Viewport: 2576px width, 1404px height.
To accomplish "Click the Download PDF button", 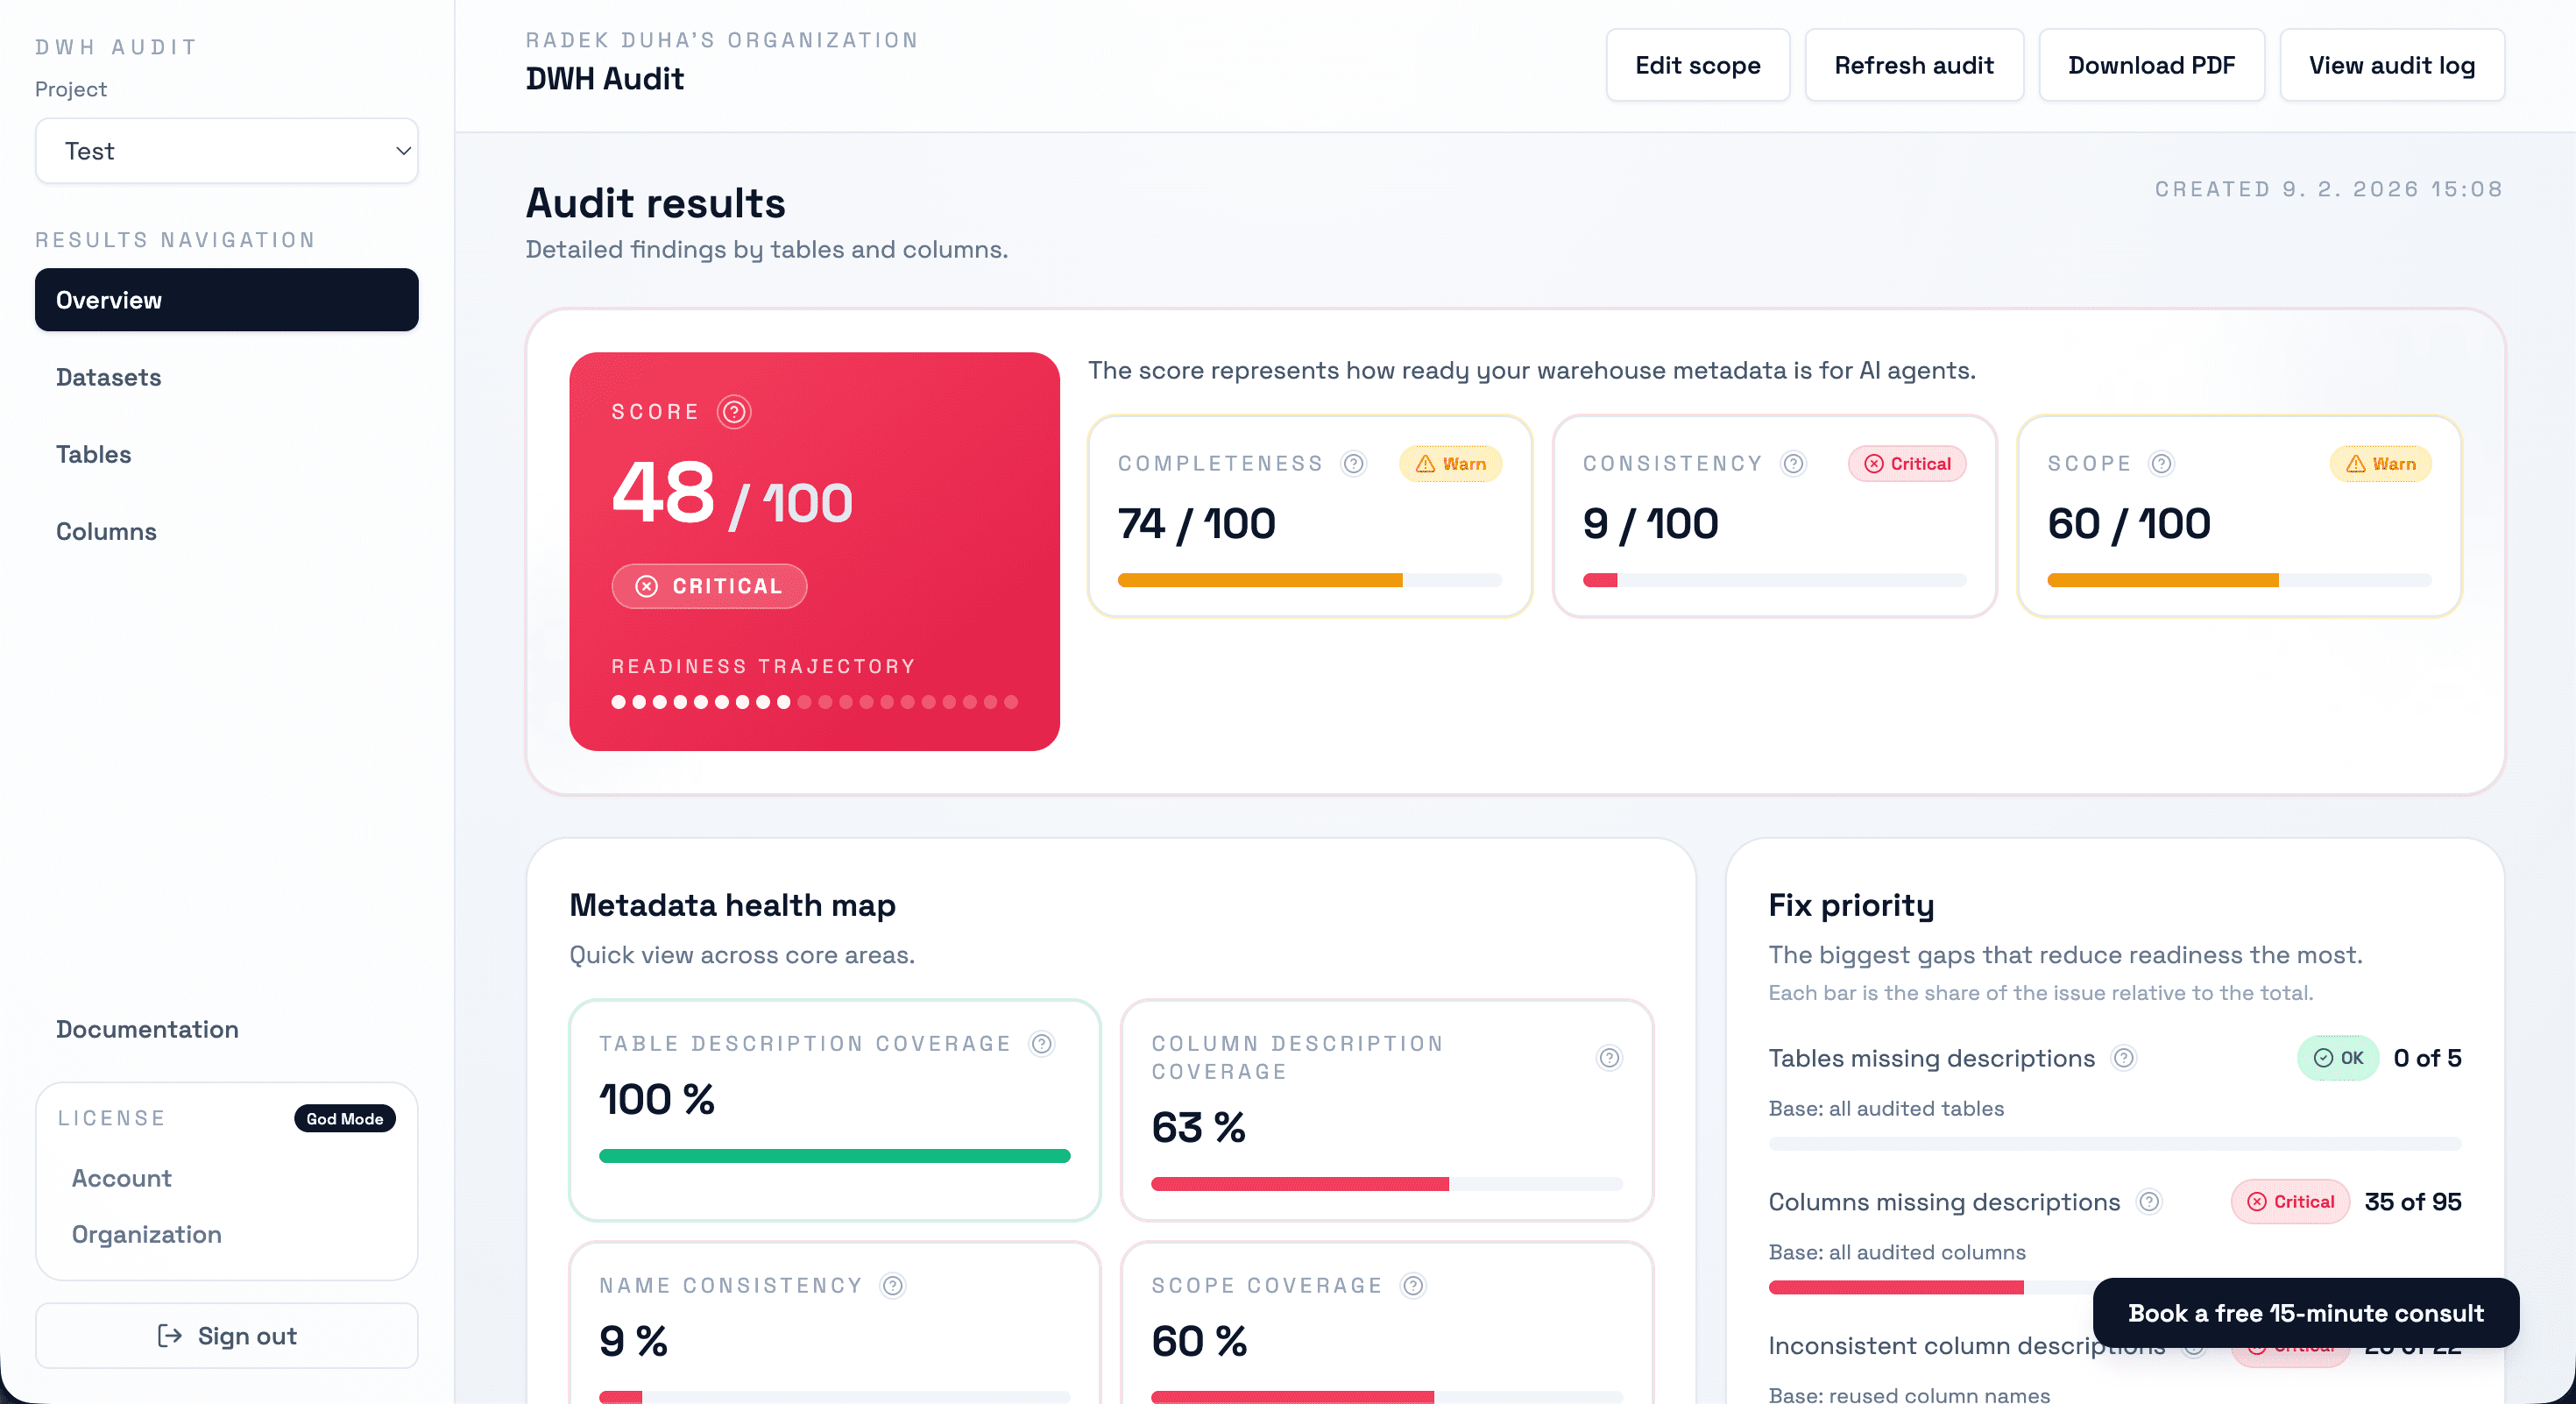I will pyautogui.click(x=2150, y=65).
